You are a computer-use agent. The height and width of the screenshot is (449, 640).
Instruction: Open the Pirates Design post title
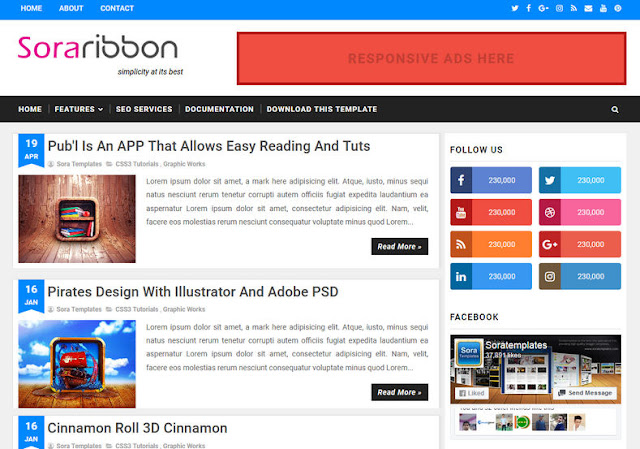(193, 292)
